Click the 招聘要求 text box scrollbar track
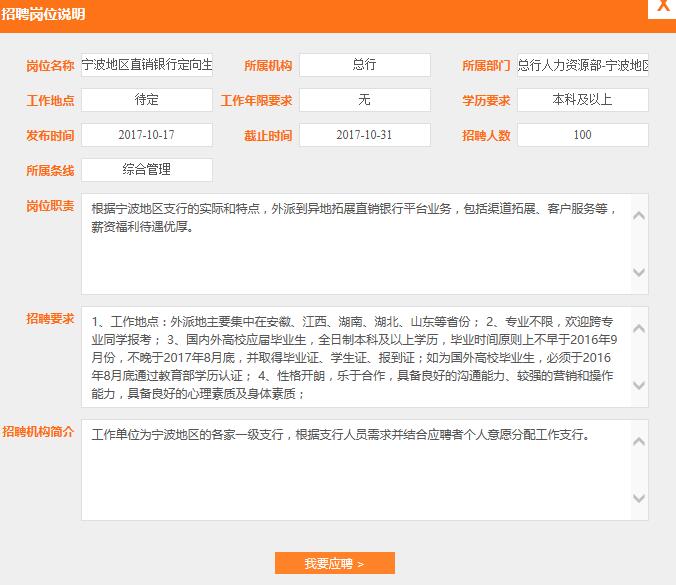Viewport: 676px width, 585px height. click(x=640, y=357)
